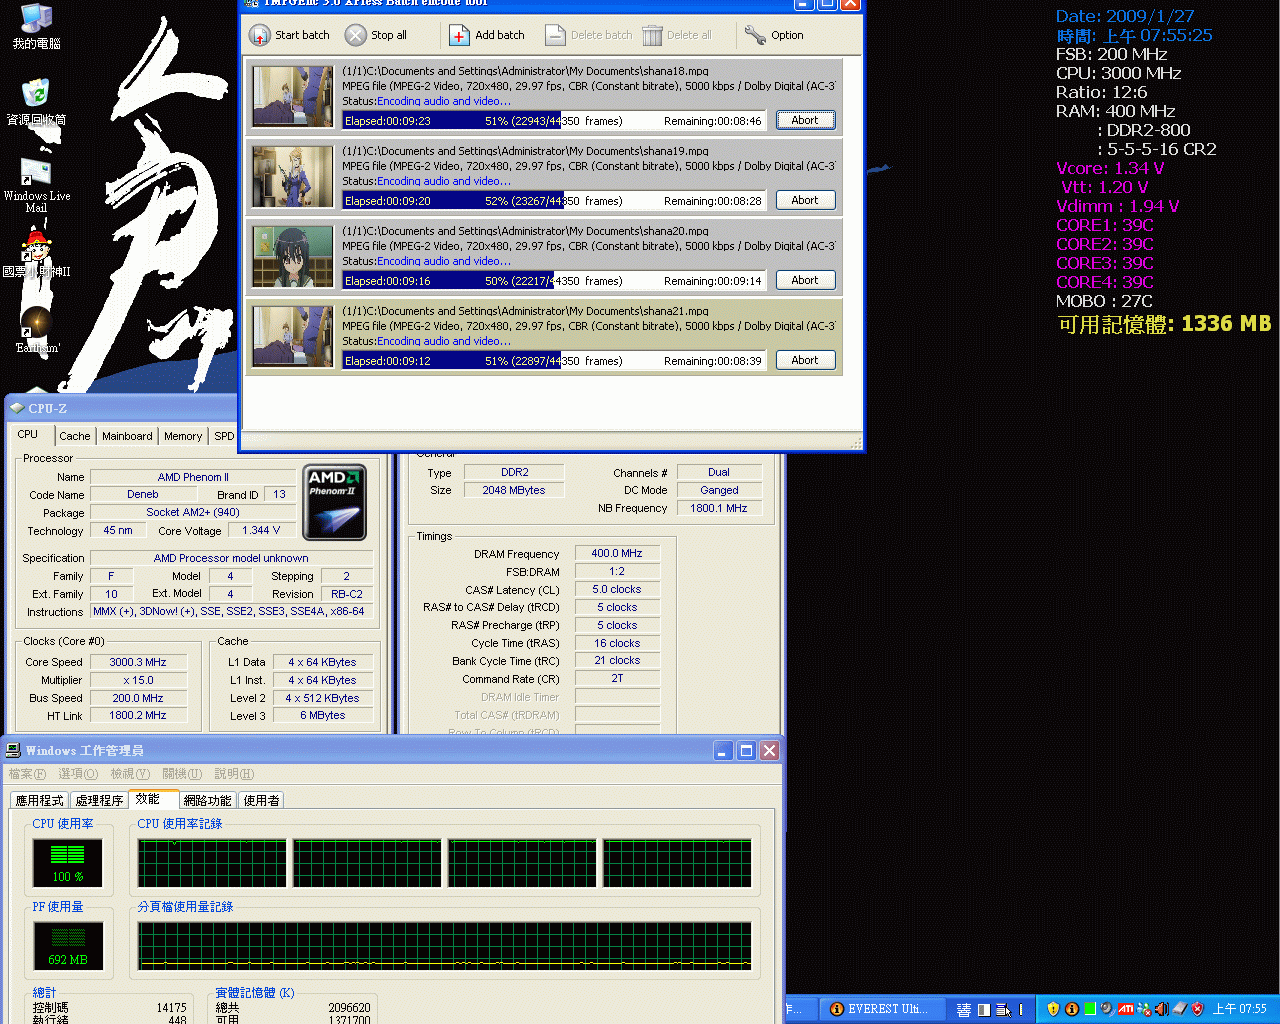Screen dimensions: 1280x1024
Task: Switch to Mainboard tab in CPU-Z
Action: click(127, 436)
